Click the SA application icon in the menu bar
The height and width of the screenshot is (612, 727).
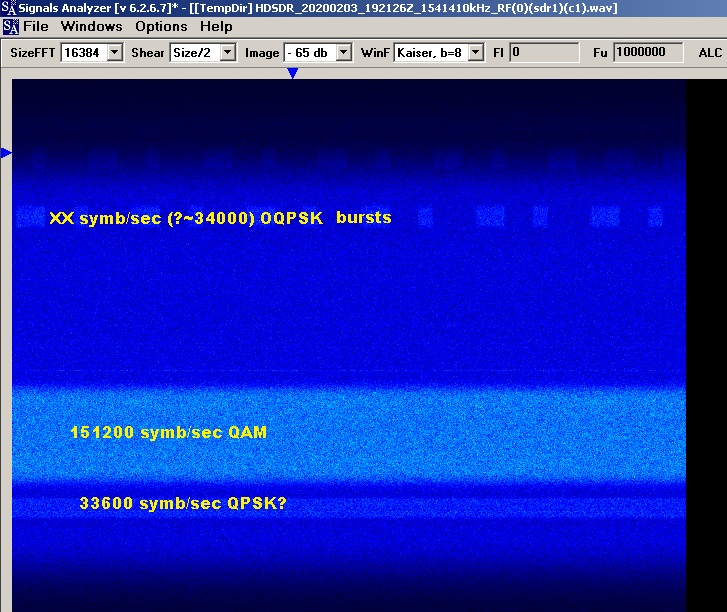(10, 27)
